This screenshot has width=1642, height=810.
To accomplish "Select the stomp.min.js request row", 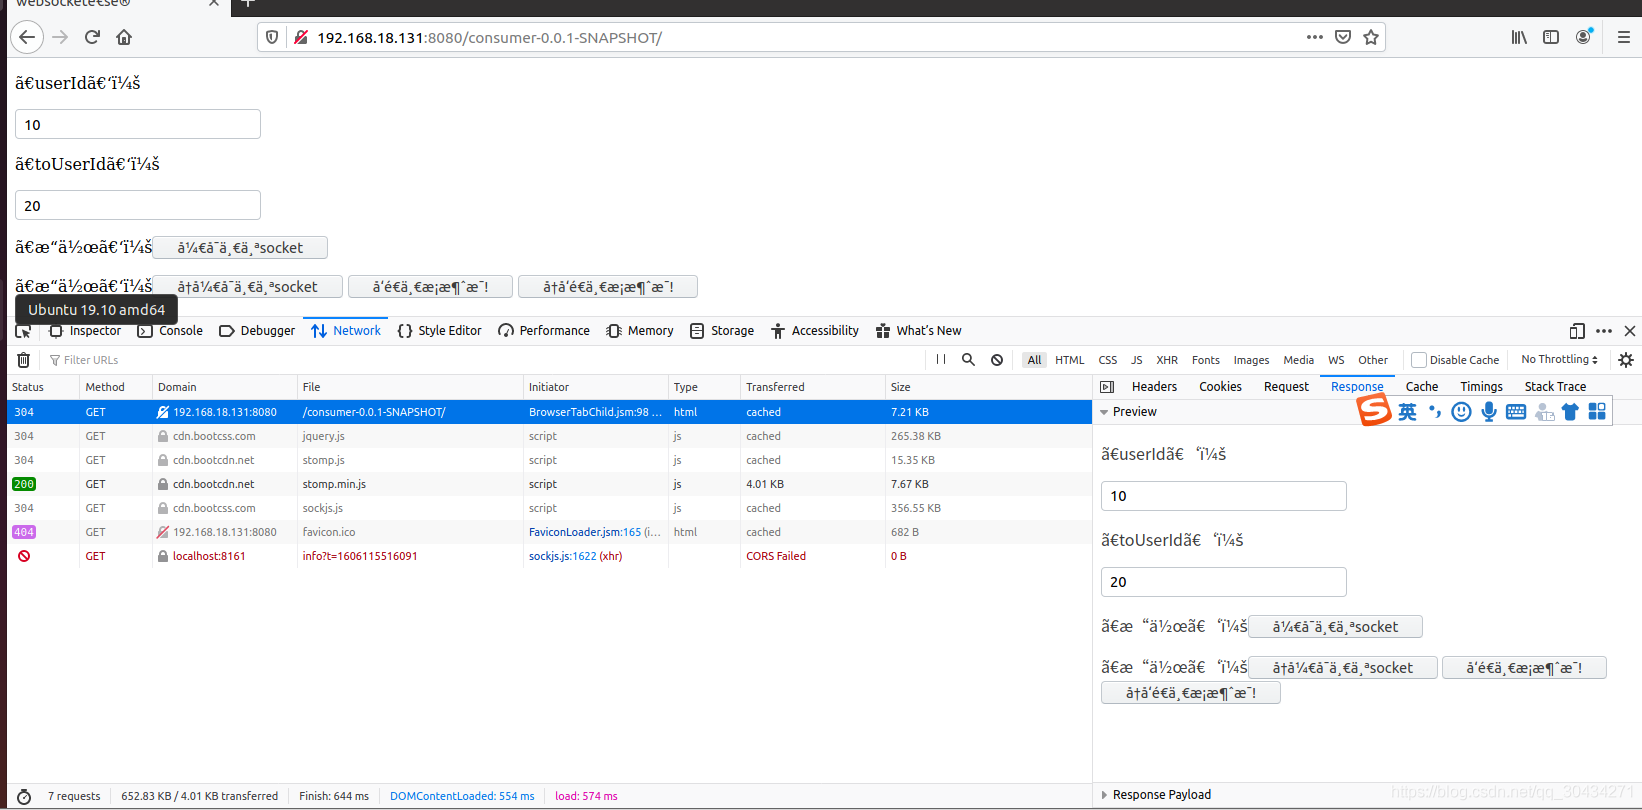I will click(400, 484).
